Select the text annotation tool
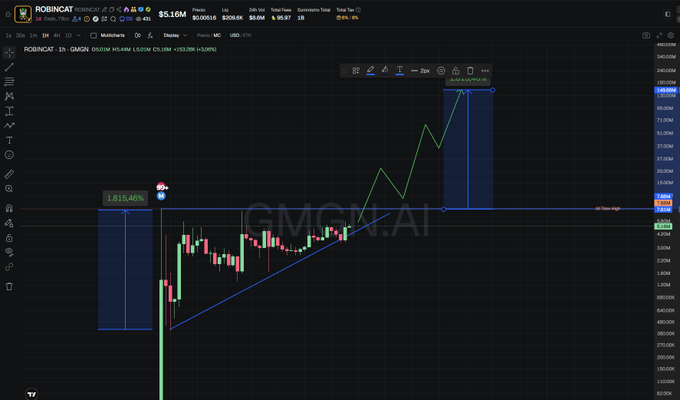This screenshot has height=400, width=680. [x=9, y=140]
